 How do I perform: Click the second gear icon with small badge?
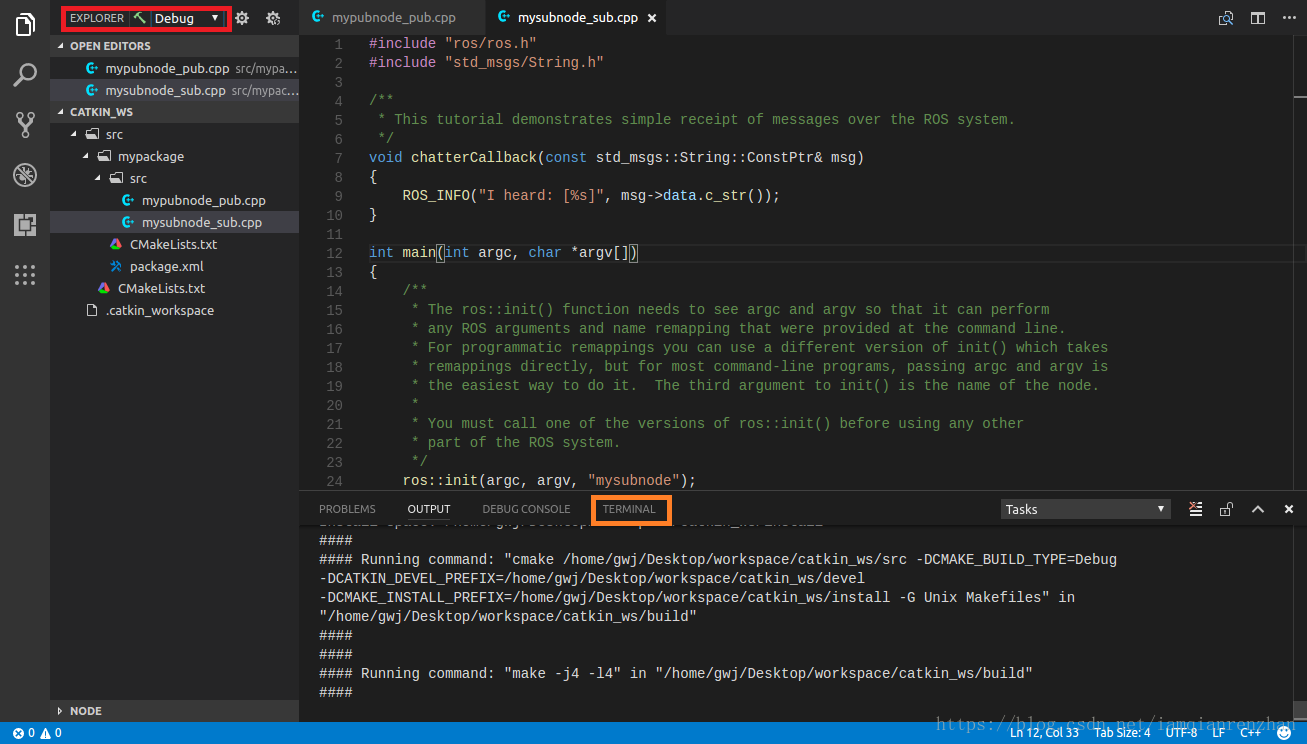[273, 18]
